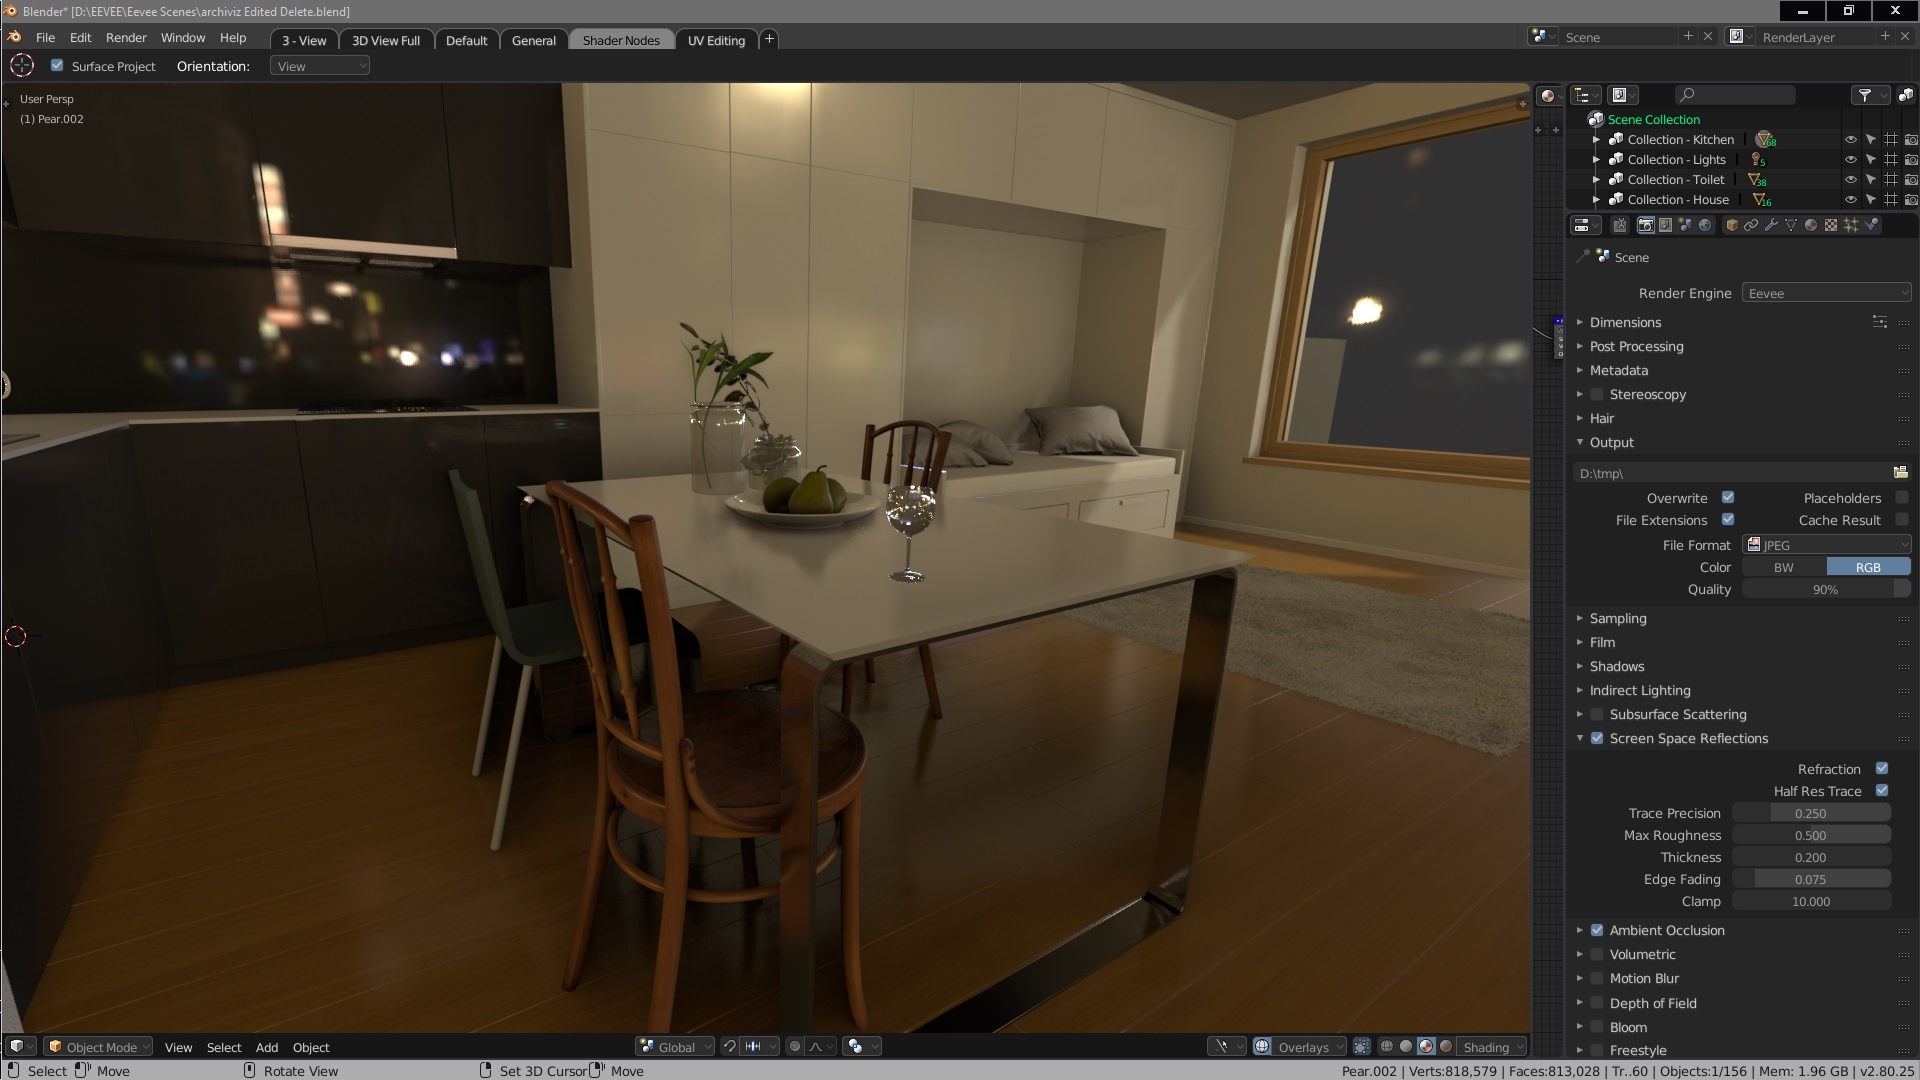
Task: Click the Shader Nodes tab
Action: [620, 40]
